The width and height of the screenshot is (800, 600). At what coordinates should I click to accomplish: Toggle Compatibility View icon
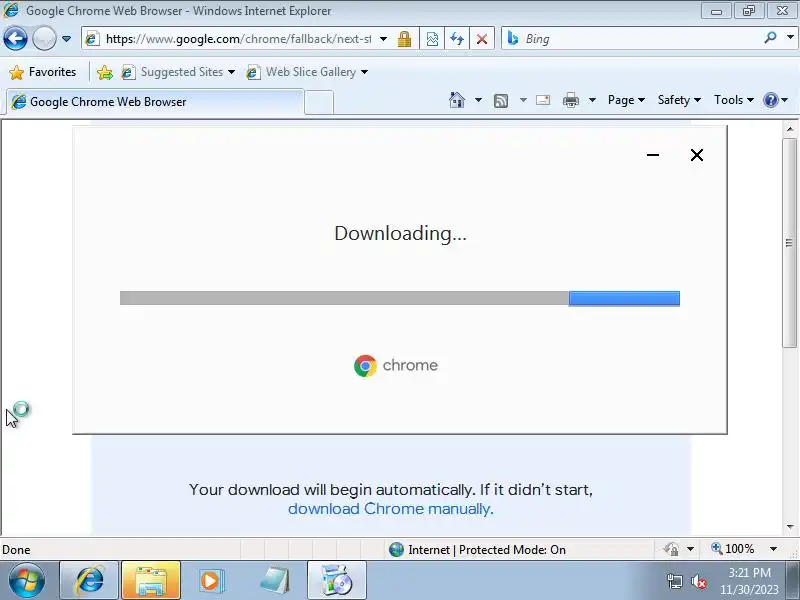432,39
